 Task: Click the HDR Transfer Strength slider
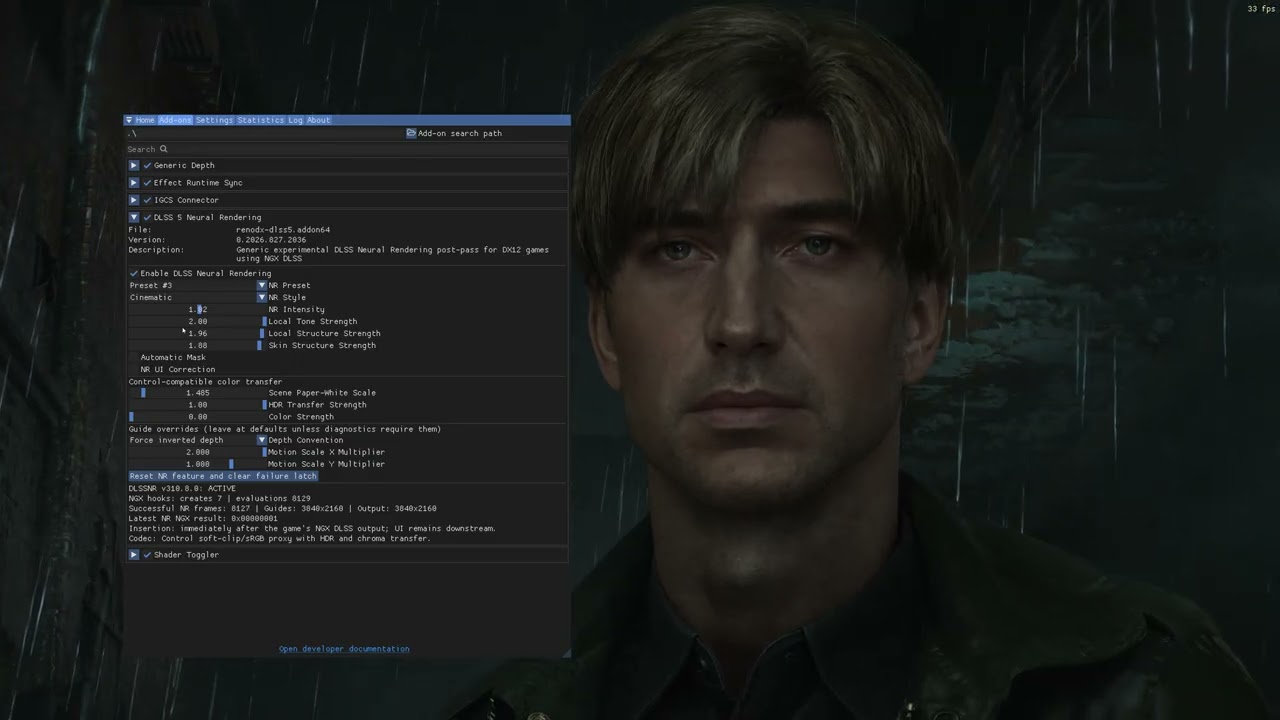pos(197,405)
